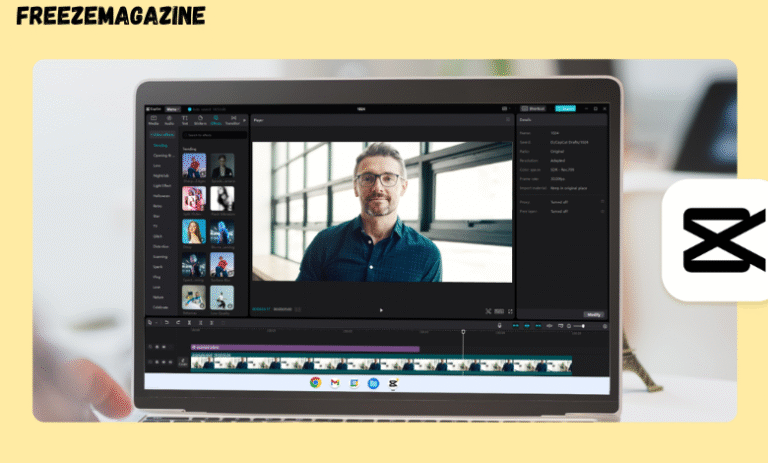This screenshot has height=463, width=768.
Task: Hide the main video track
Action: (x=164, y=362)
